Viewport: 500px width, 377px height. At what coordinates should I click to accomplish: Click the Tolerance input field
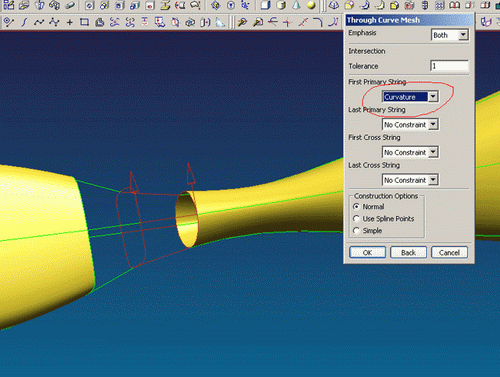pos(450,66)
